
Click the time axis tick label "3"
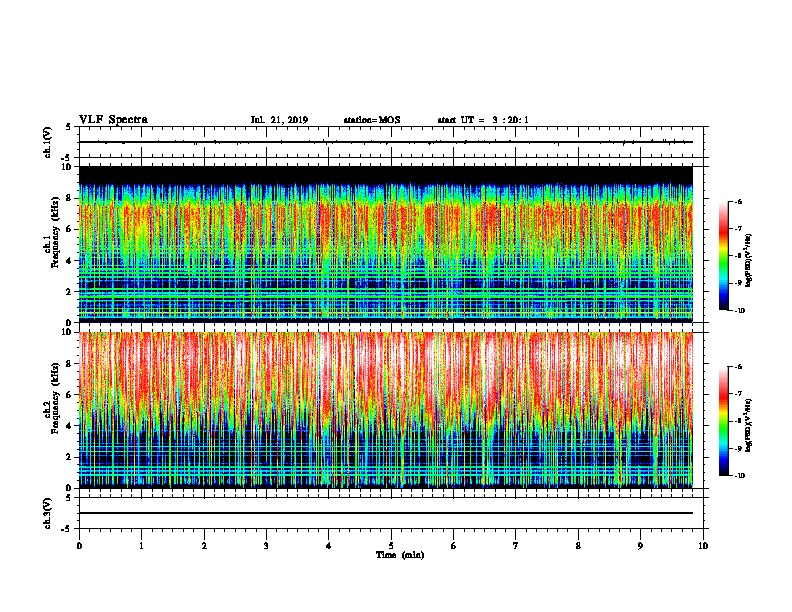(266, 546)
